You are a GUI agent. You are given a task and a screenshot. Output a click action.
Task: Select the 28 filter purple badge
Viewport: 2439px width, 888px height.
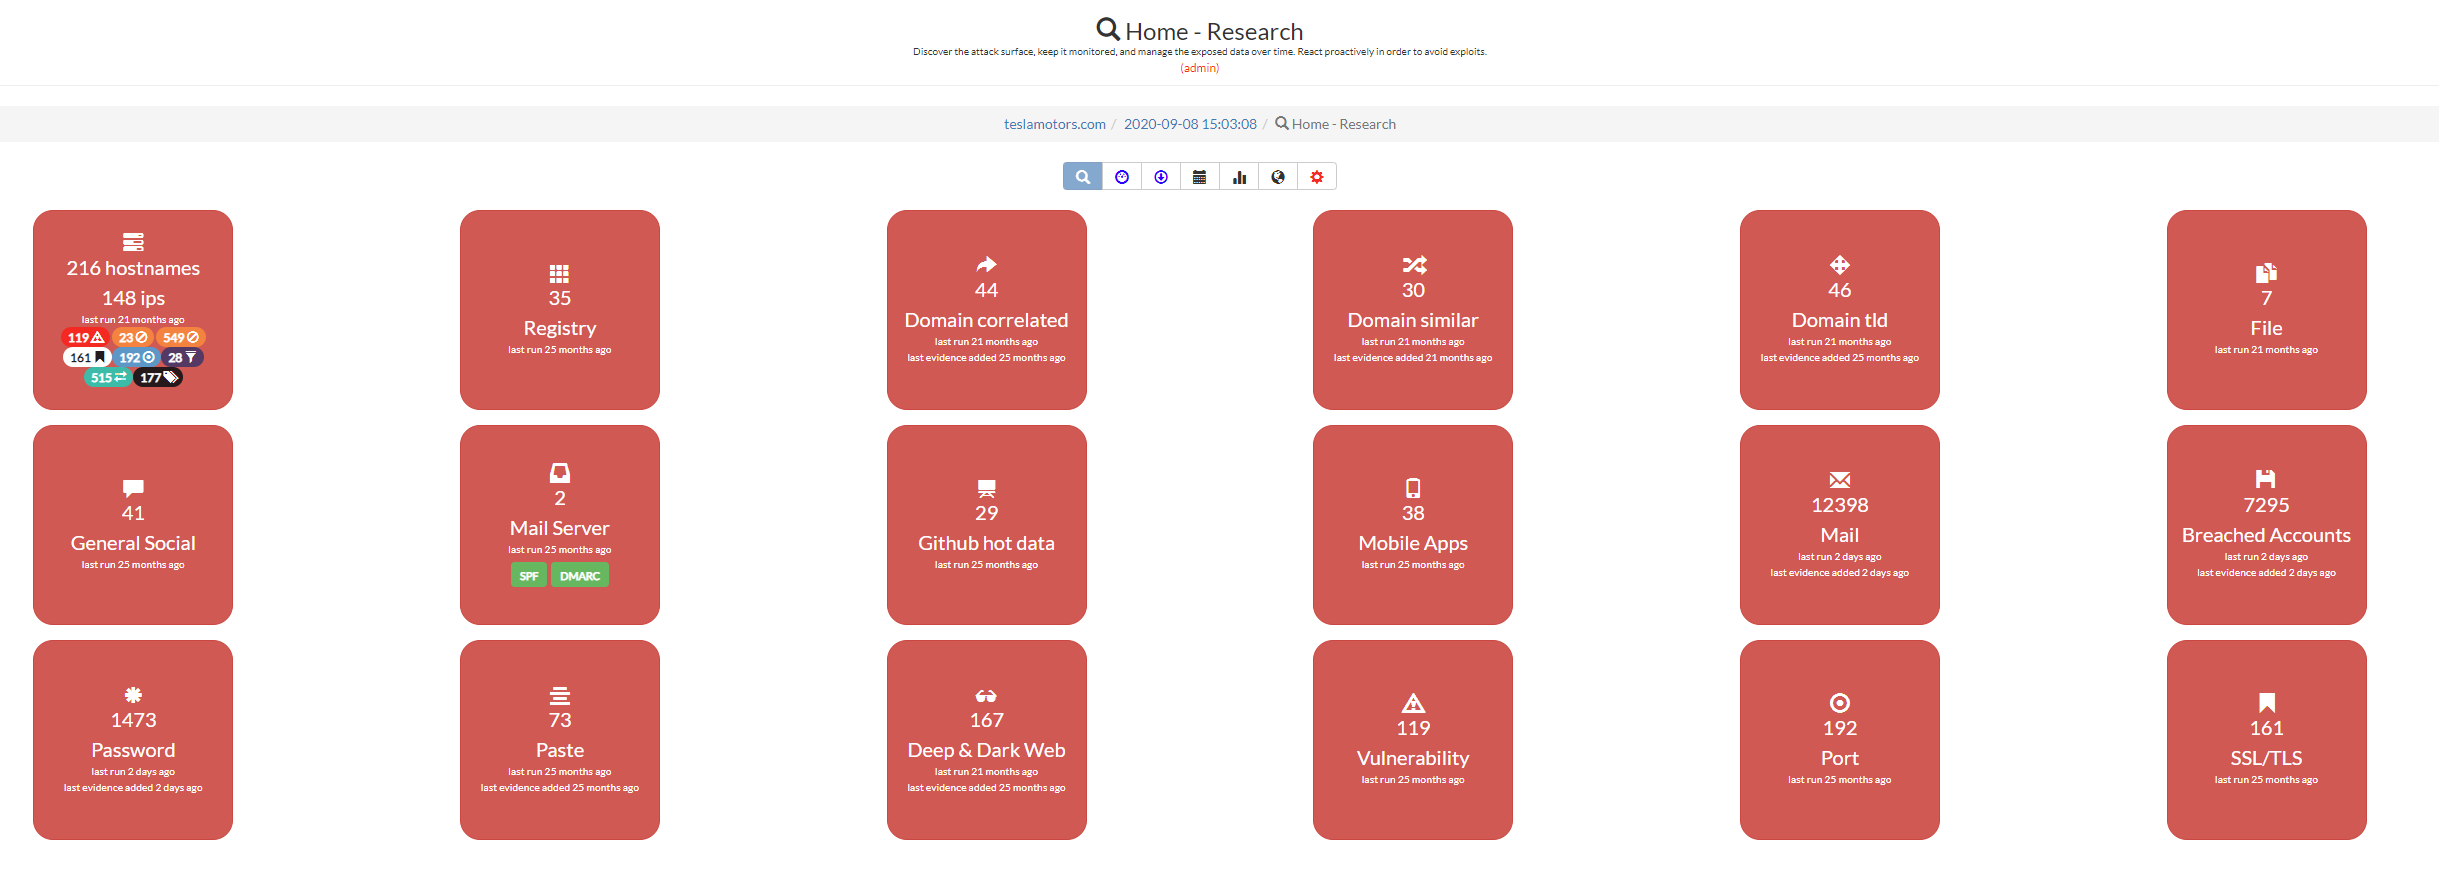tap(182, 358)
